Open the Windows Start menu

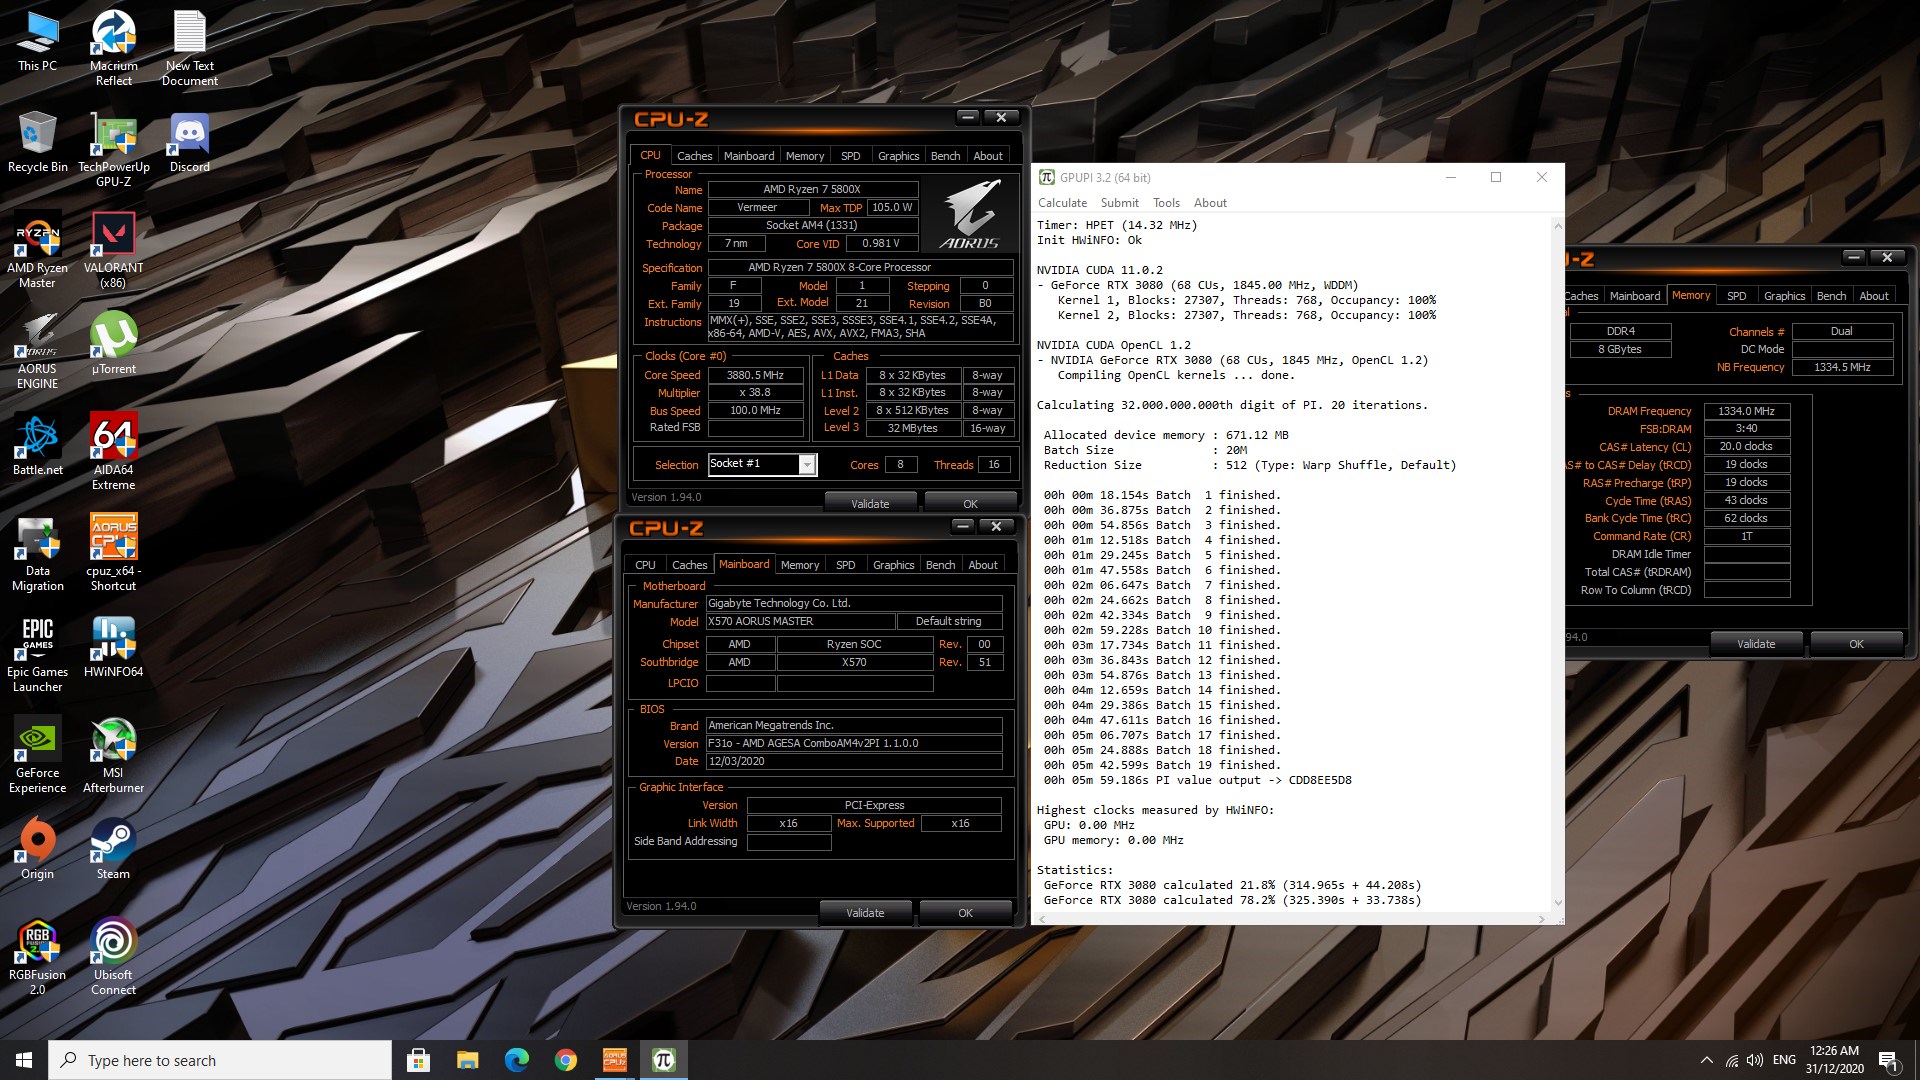(24, 1060)
